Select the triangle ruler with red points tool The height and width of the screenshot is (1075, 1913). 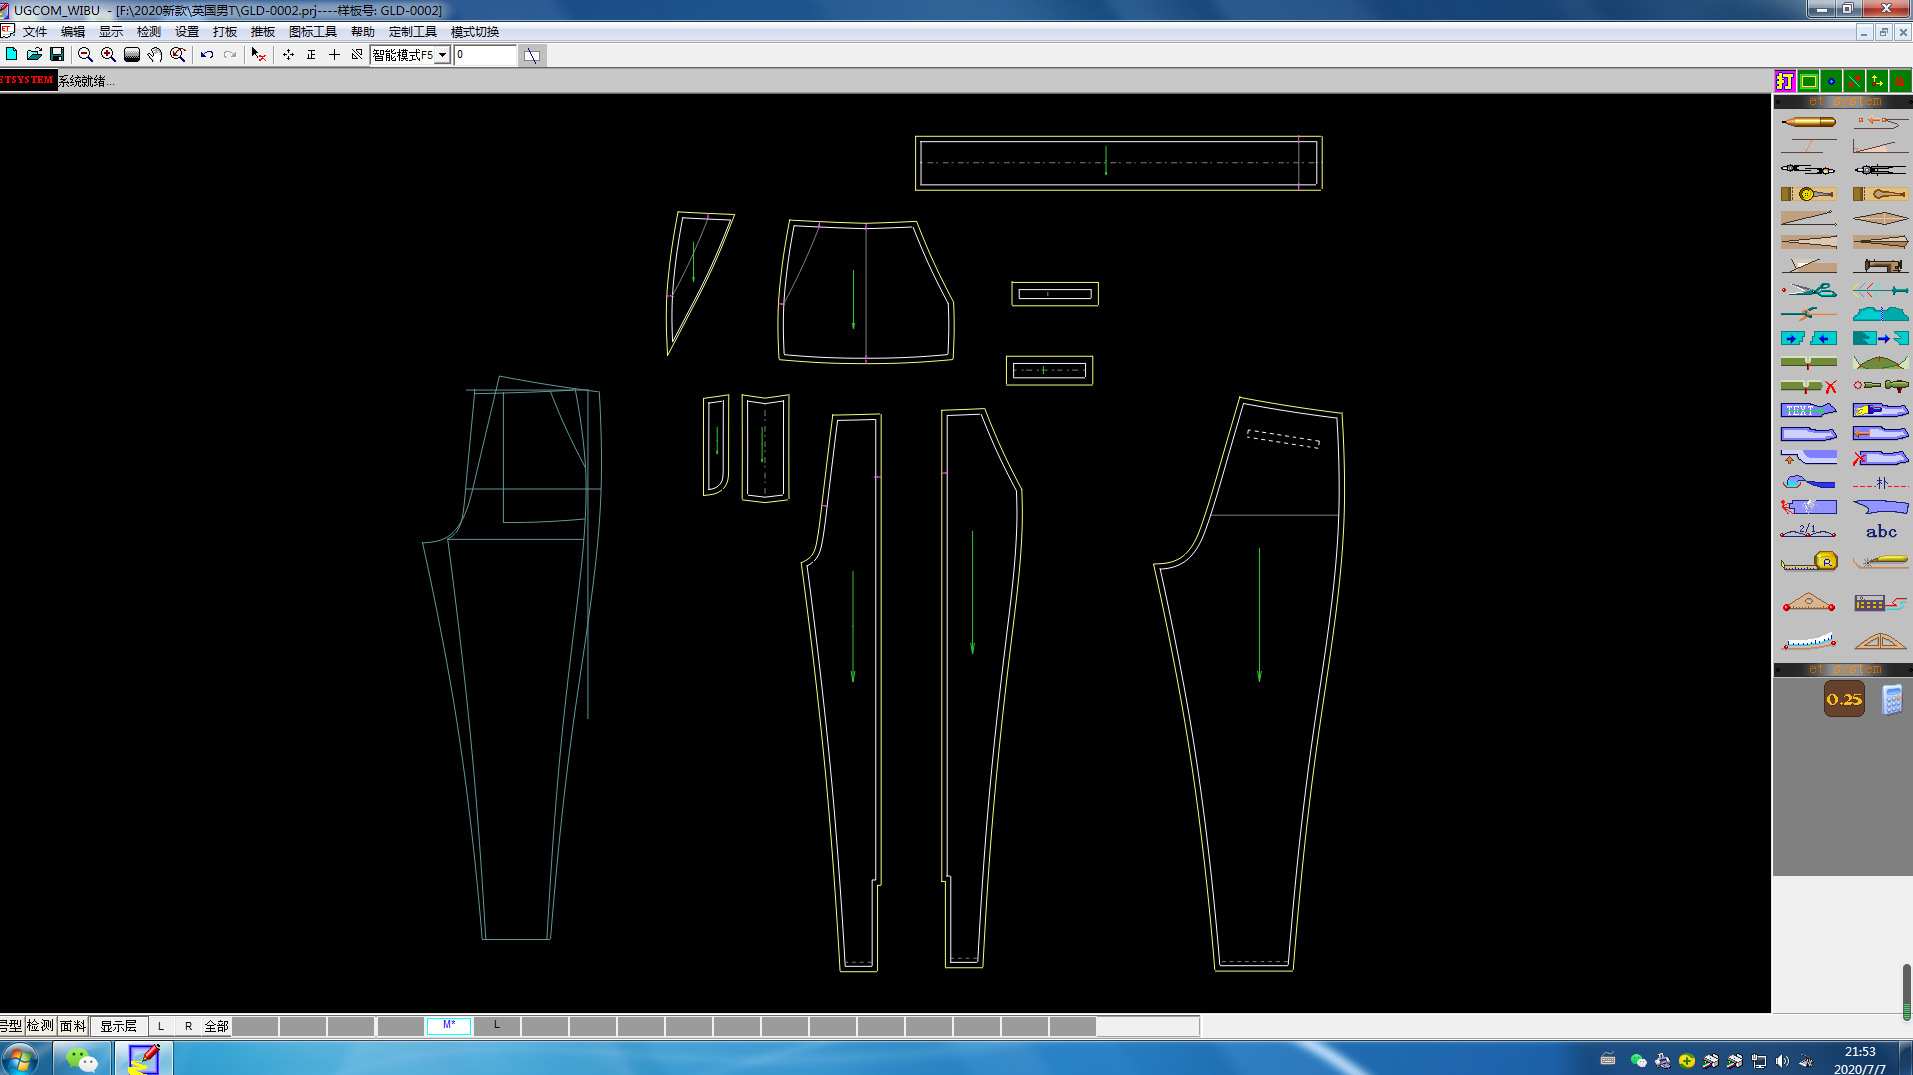point(1808,603)
